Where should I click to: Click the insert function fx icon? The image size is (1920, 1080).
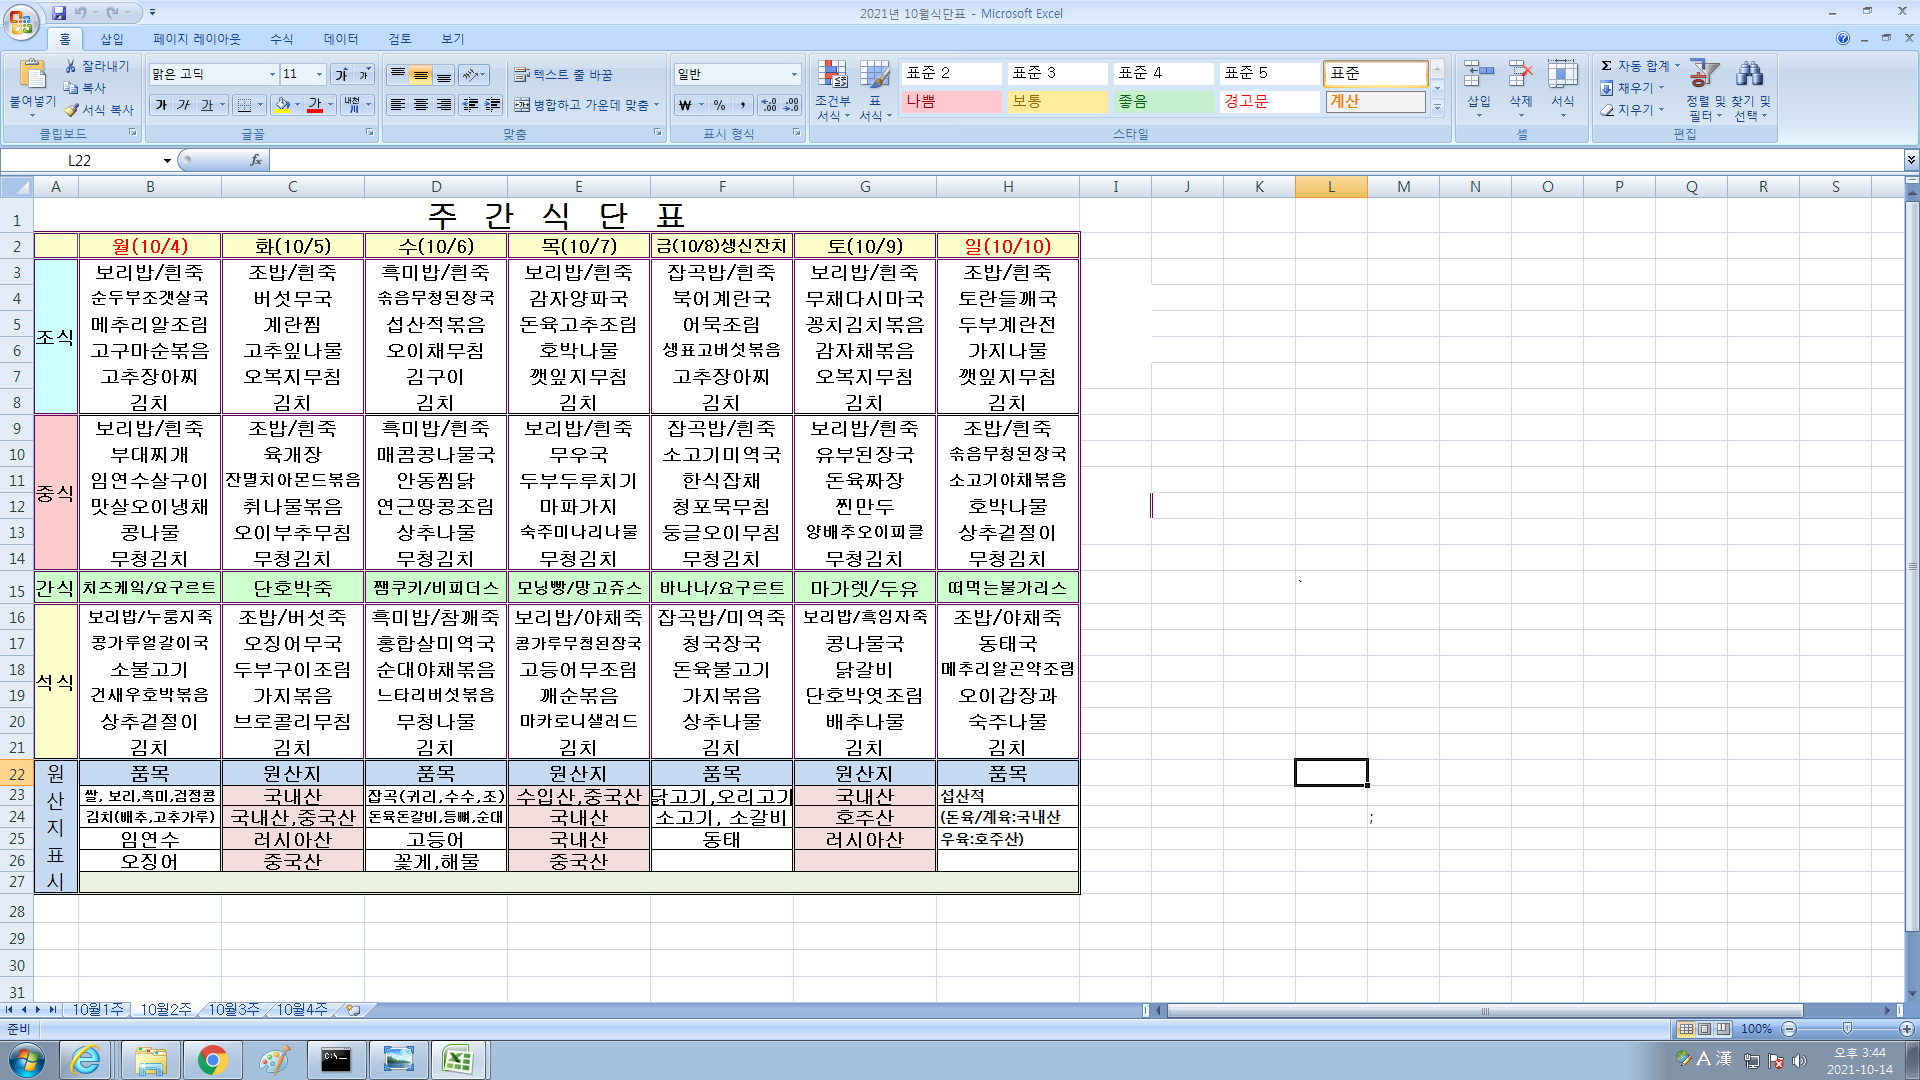(256, 160)
